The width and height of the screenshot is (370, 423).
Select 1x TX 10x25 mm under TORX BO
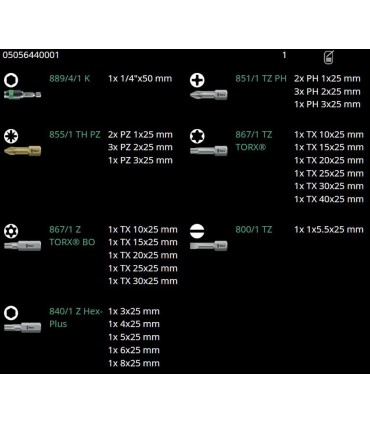143,229
